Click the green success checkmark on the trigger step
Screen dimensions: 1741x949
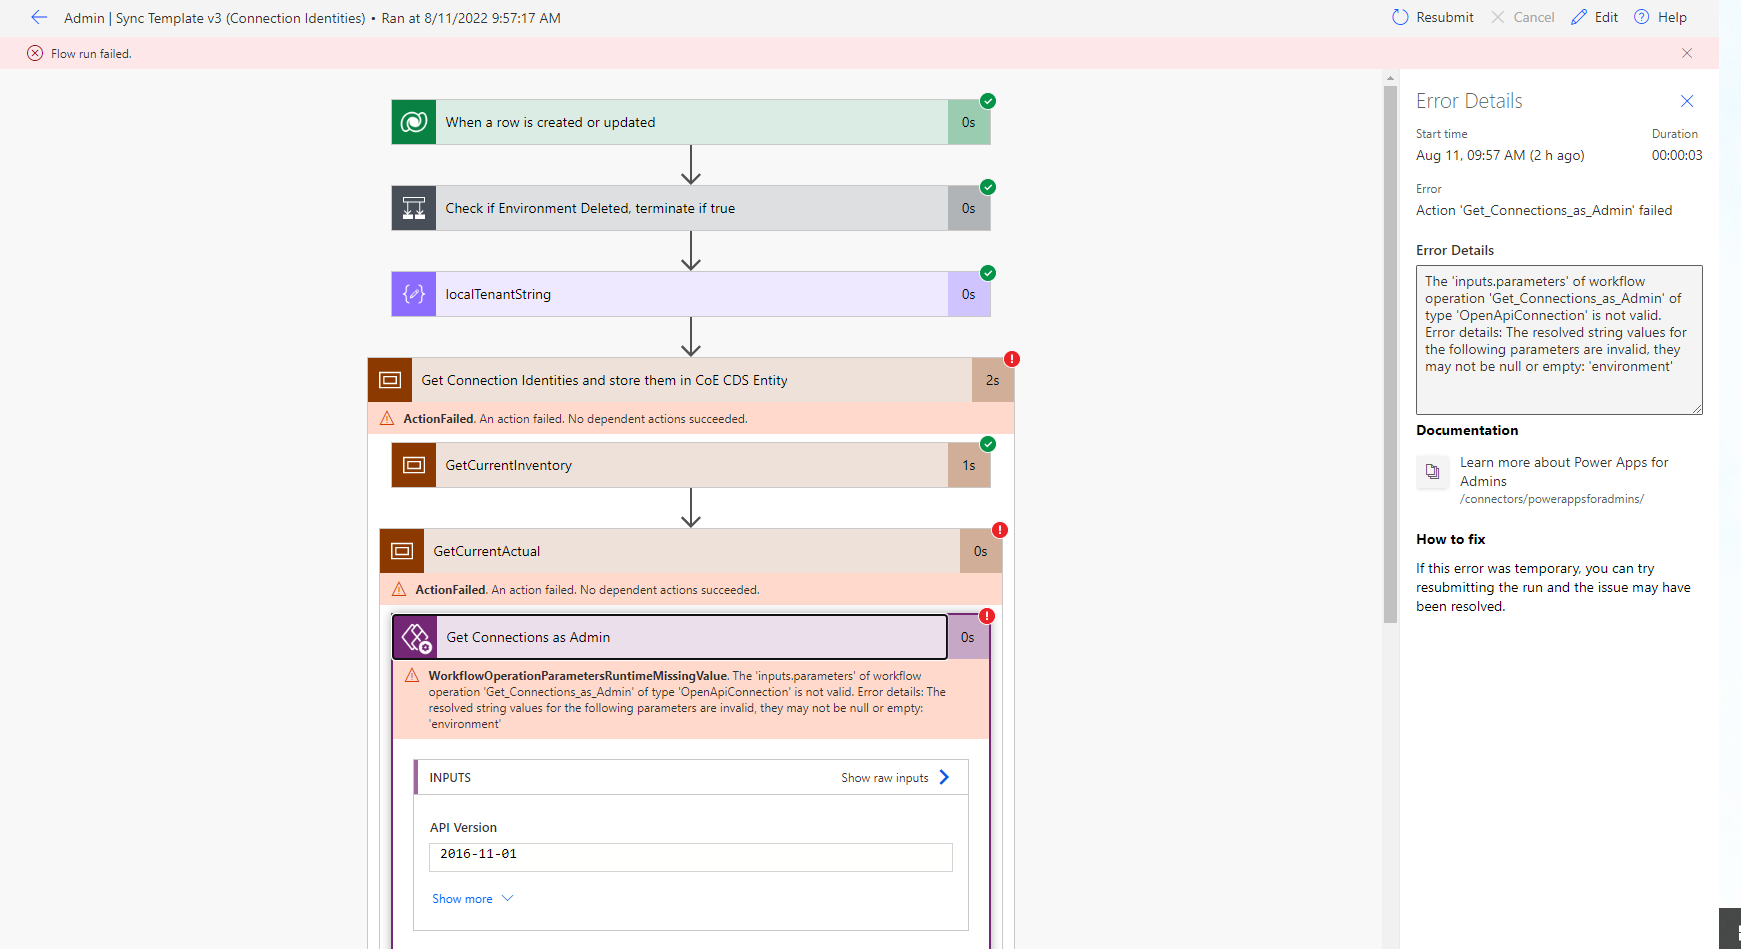click(x=987, y=100)
